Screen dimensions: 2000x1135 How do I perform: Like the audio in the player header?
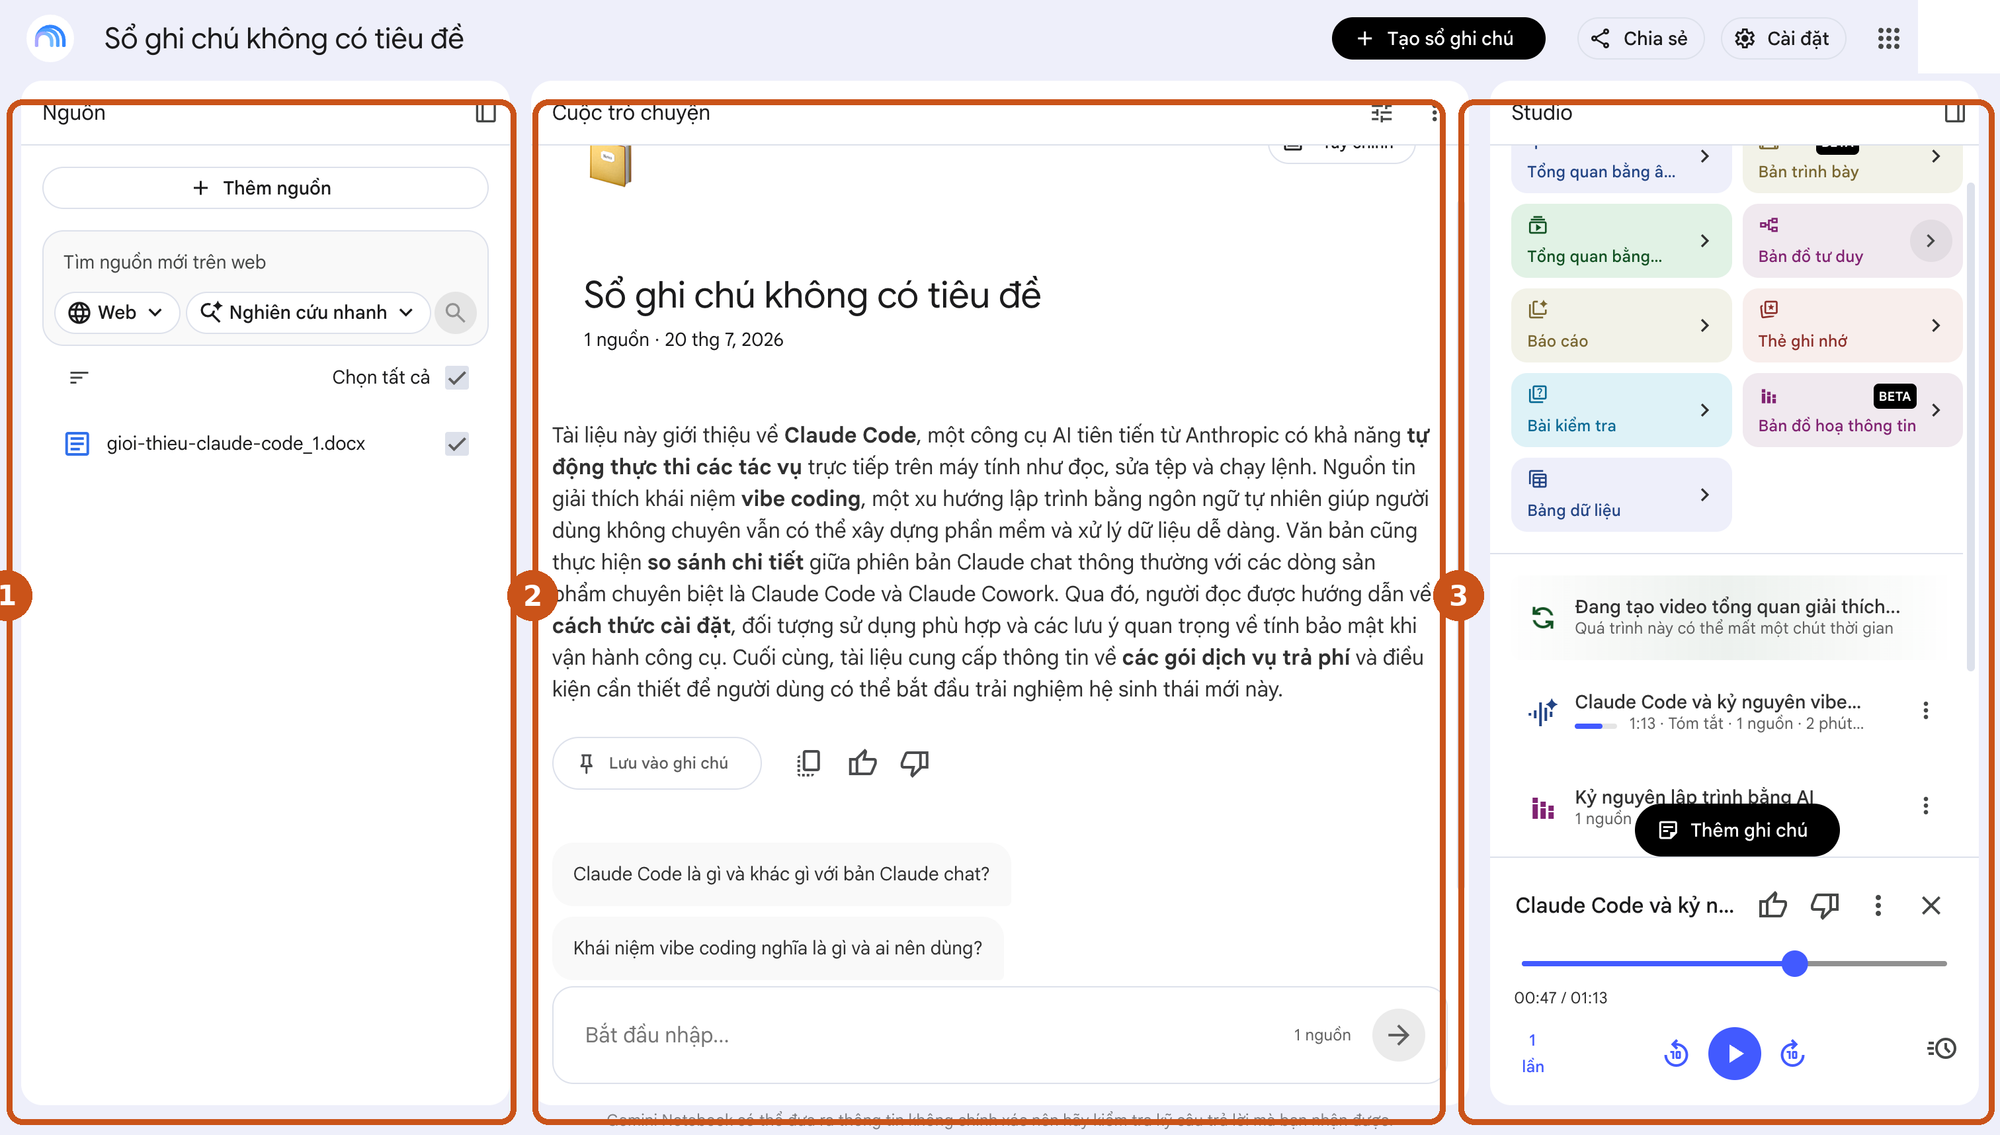[x=1773, y=905]
